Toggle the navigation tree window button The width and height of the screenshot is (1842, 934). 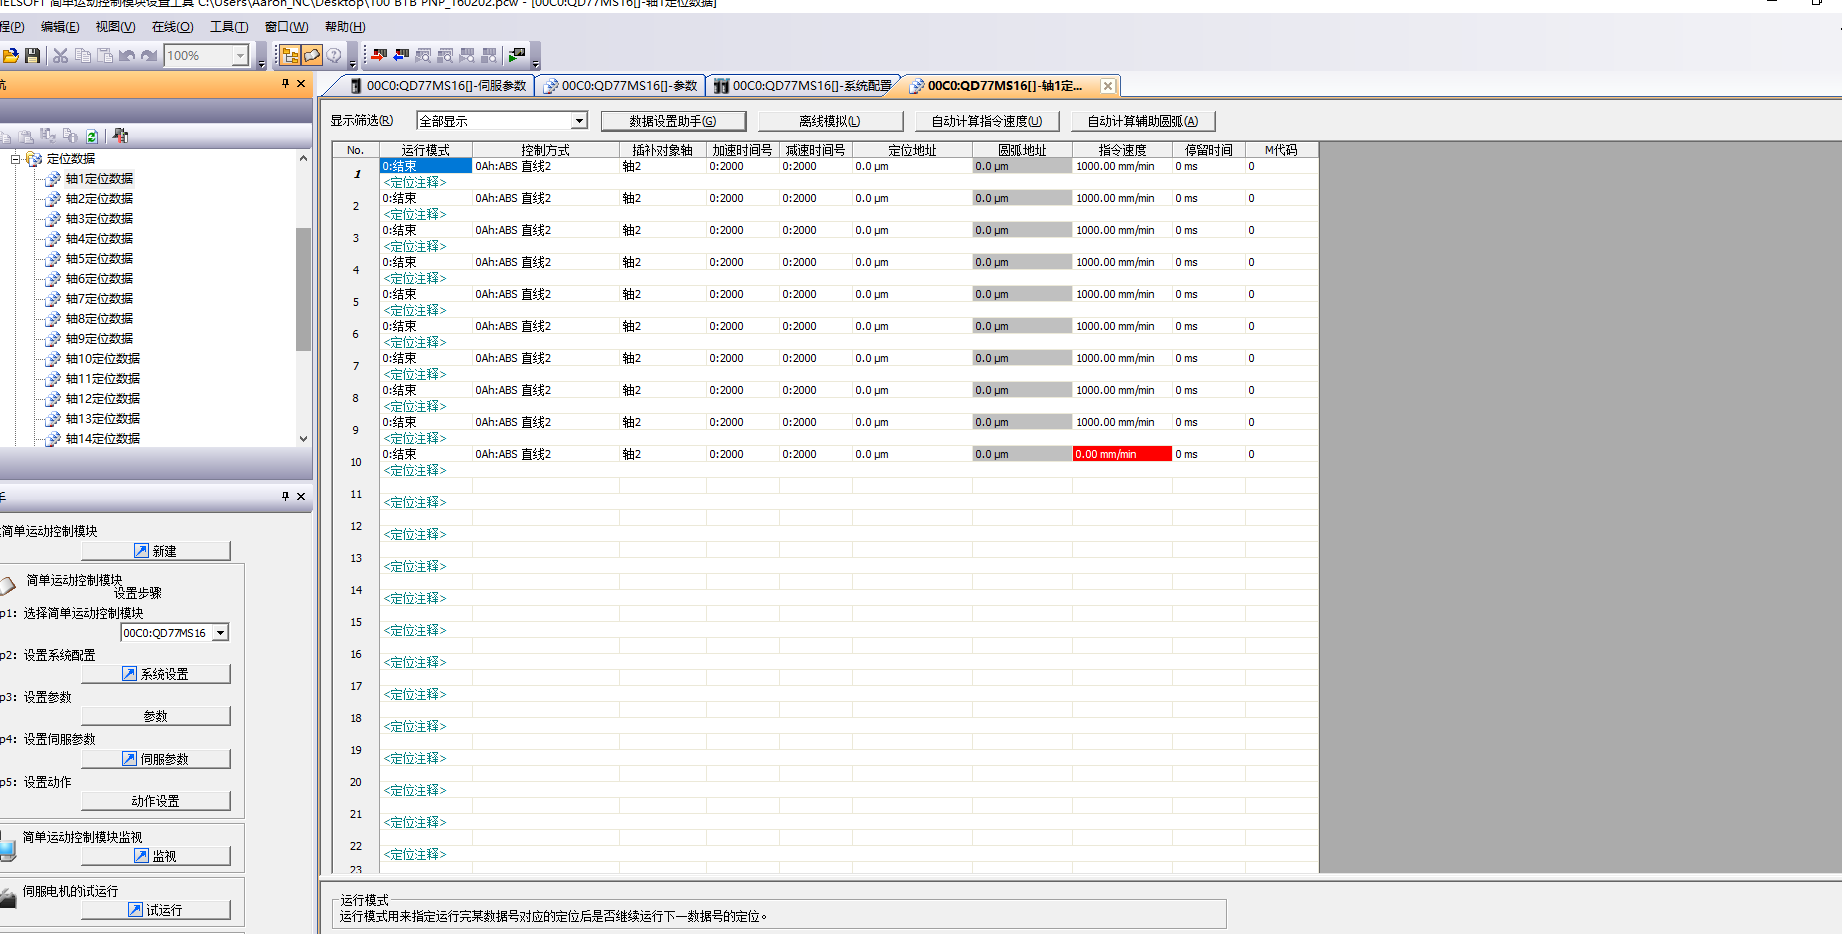pos(290,56)
